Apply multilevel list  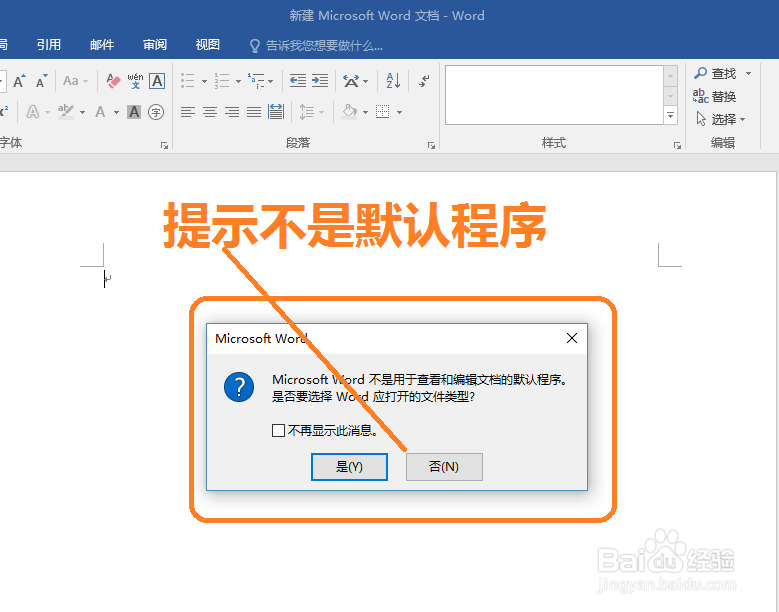(255, 81)
